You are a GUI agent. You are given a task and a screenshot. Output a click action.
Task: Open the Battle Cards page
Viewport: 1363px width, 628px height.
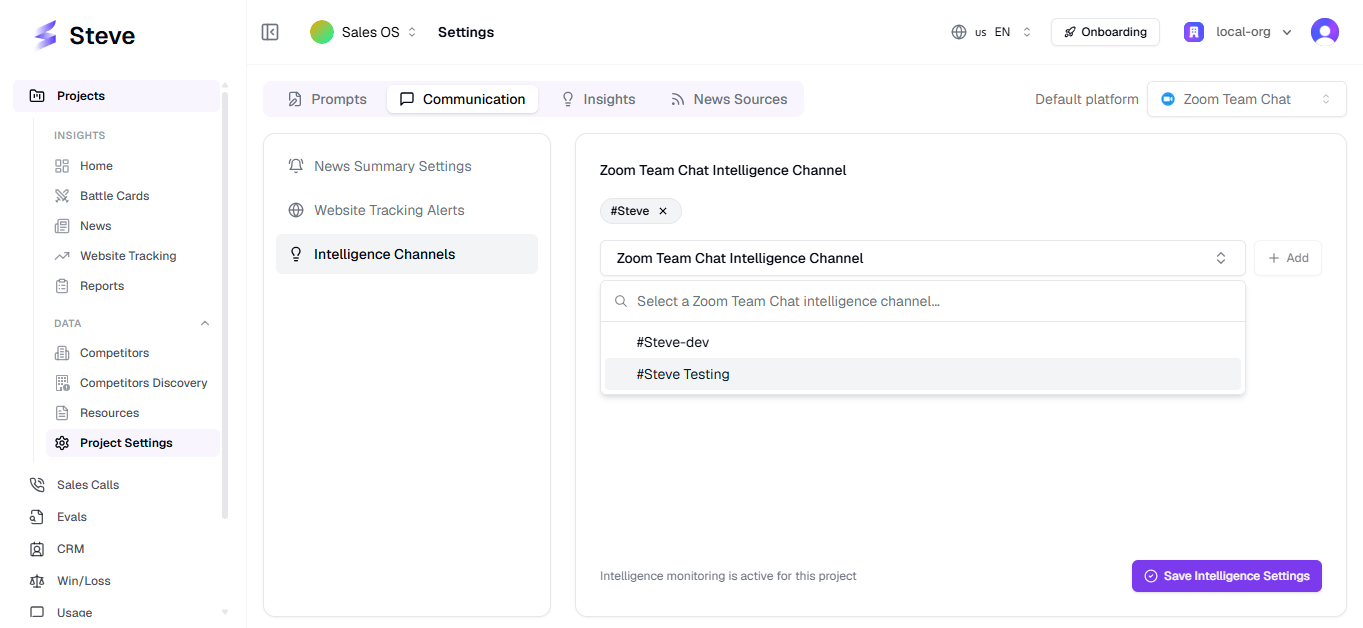coord(132,196)
